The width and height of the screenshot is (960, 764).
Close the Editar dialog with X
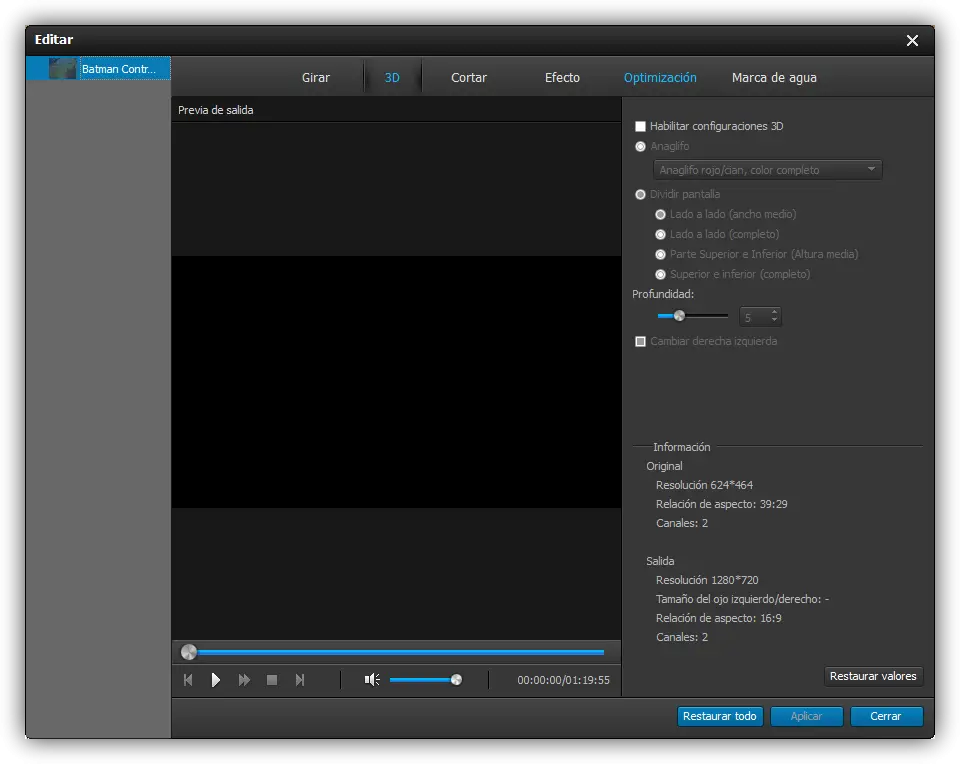912,41
